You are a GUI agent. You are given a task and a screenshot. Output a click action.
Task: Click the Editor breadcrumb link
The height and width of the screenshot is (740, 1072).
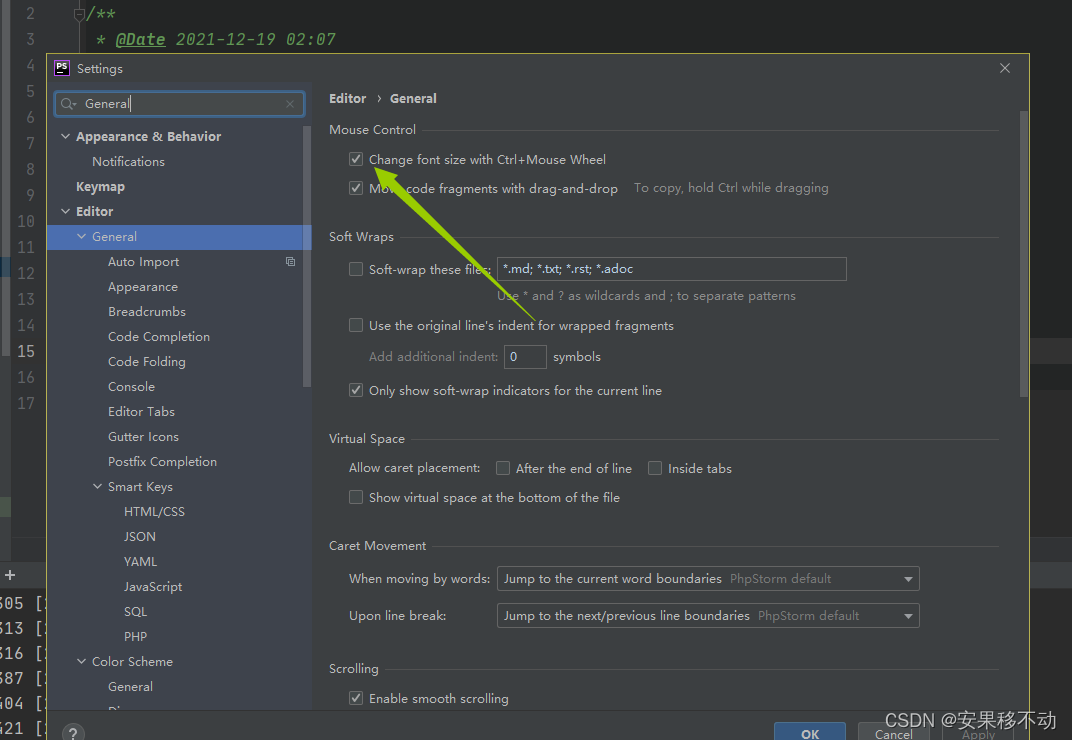point(347,98)
